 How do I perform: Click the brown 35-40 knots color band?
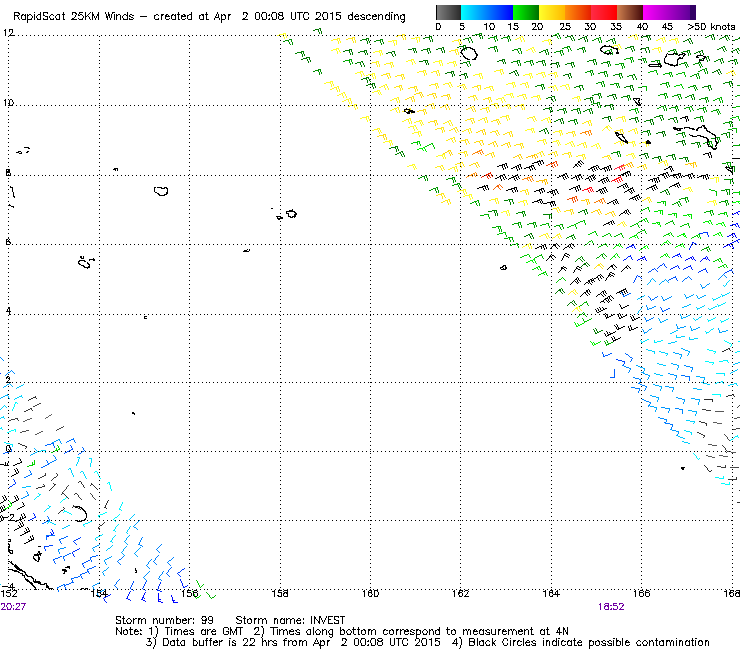click(630, 12)
